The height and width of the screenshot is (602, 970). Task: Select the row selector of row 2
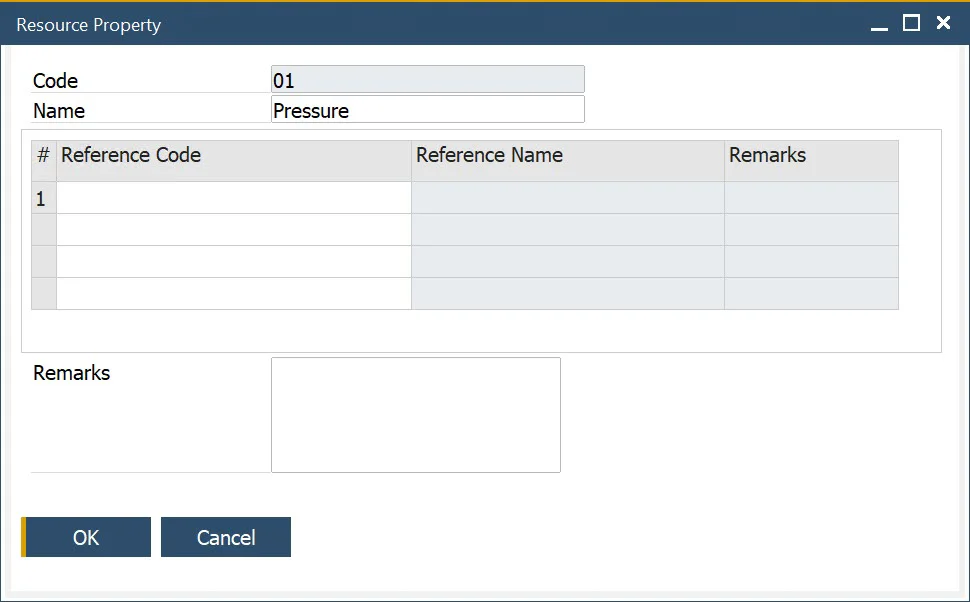(41, 230)
